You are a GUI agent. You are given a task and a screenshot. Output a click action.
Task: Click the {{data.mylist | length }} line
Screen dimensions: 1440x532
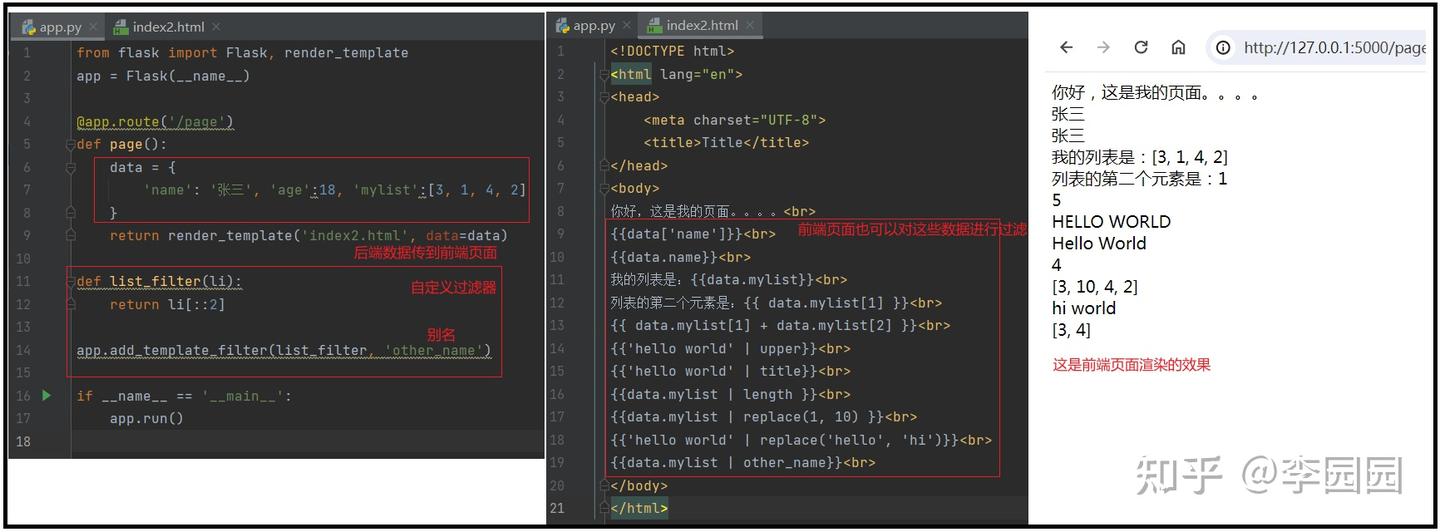pos(730,395)
